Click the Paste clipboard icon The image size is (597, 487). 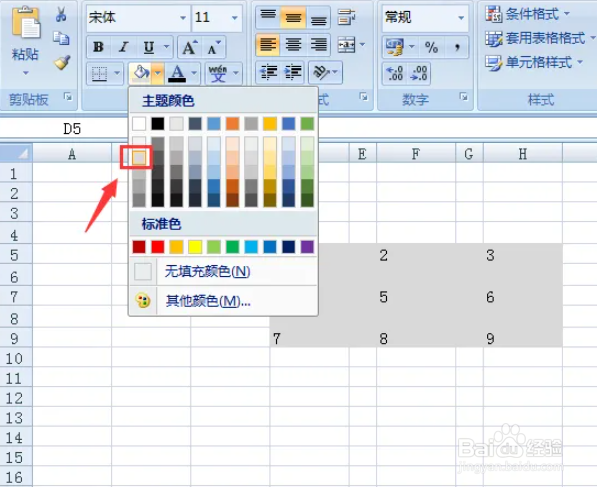pyautogui.click(x=25, y=22)
